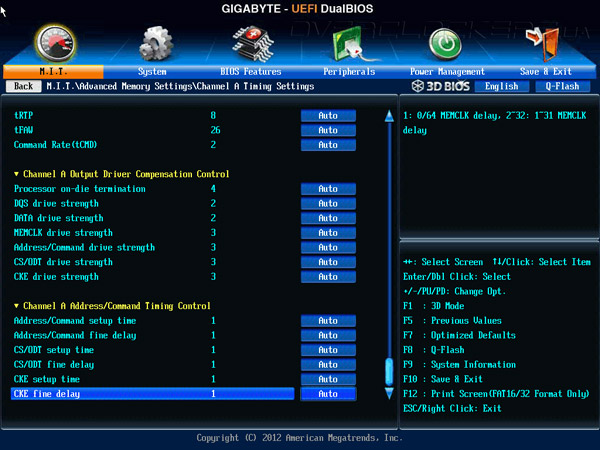Select the CS/ODT setup time row
This screenshot has height=450, width=600.
(153, 350)
